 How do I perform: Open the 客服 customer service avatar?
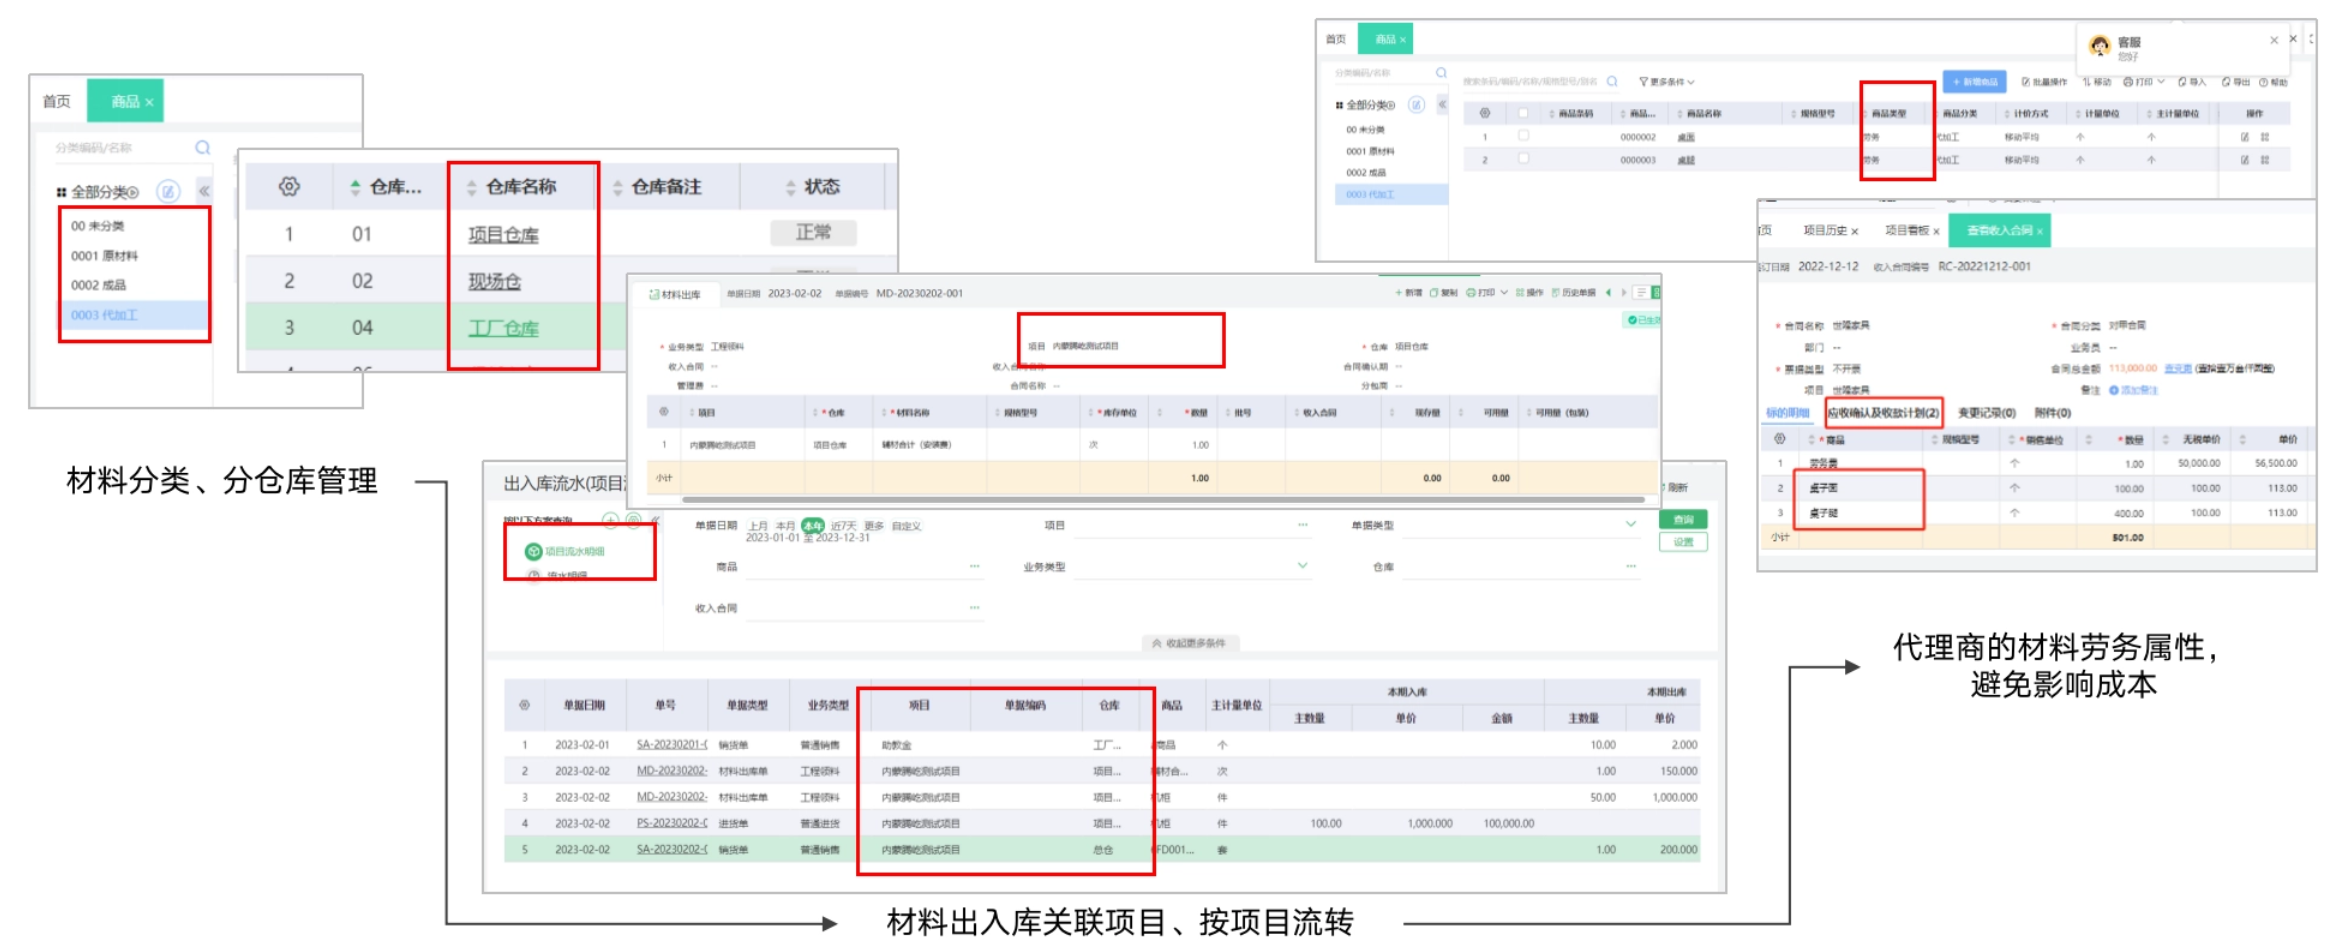2099,46
